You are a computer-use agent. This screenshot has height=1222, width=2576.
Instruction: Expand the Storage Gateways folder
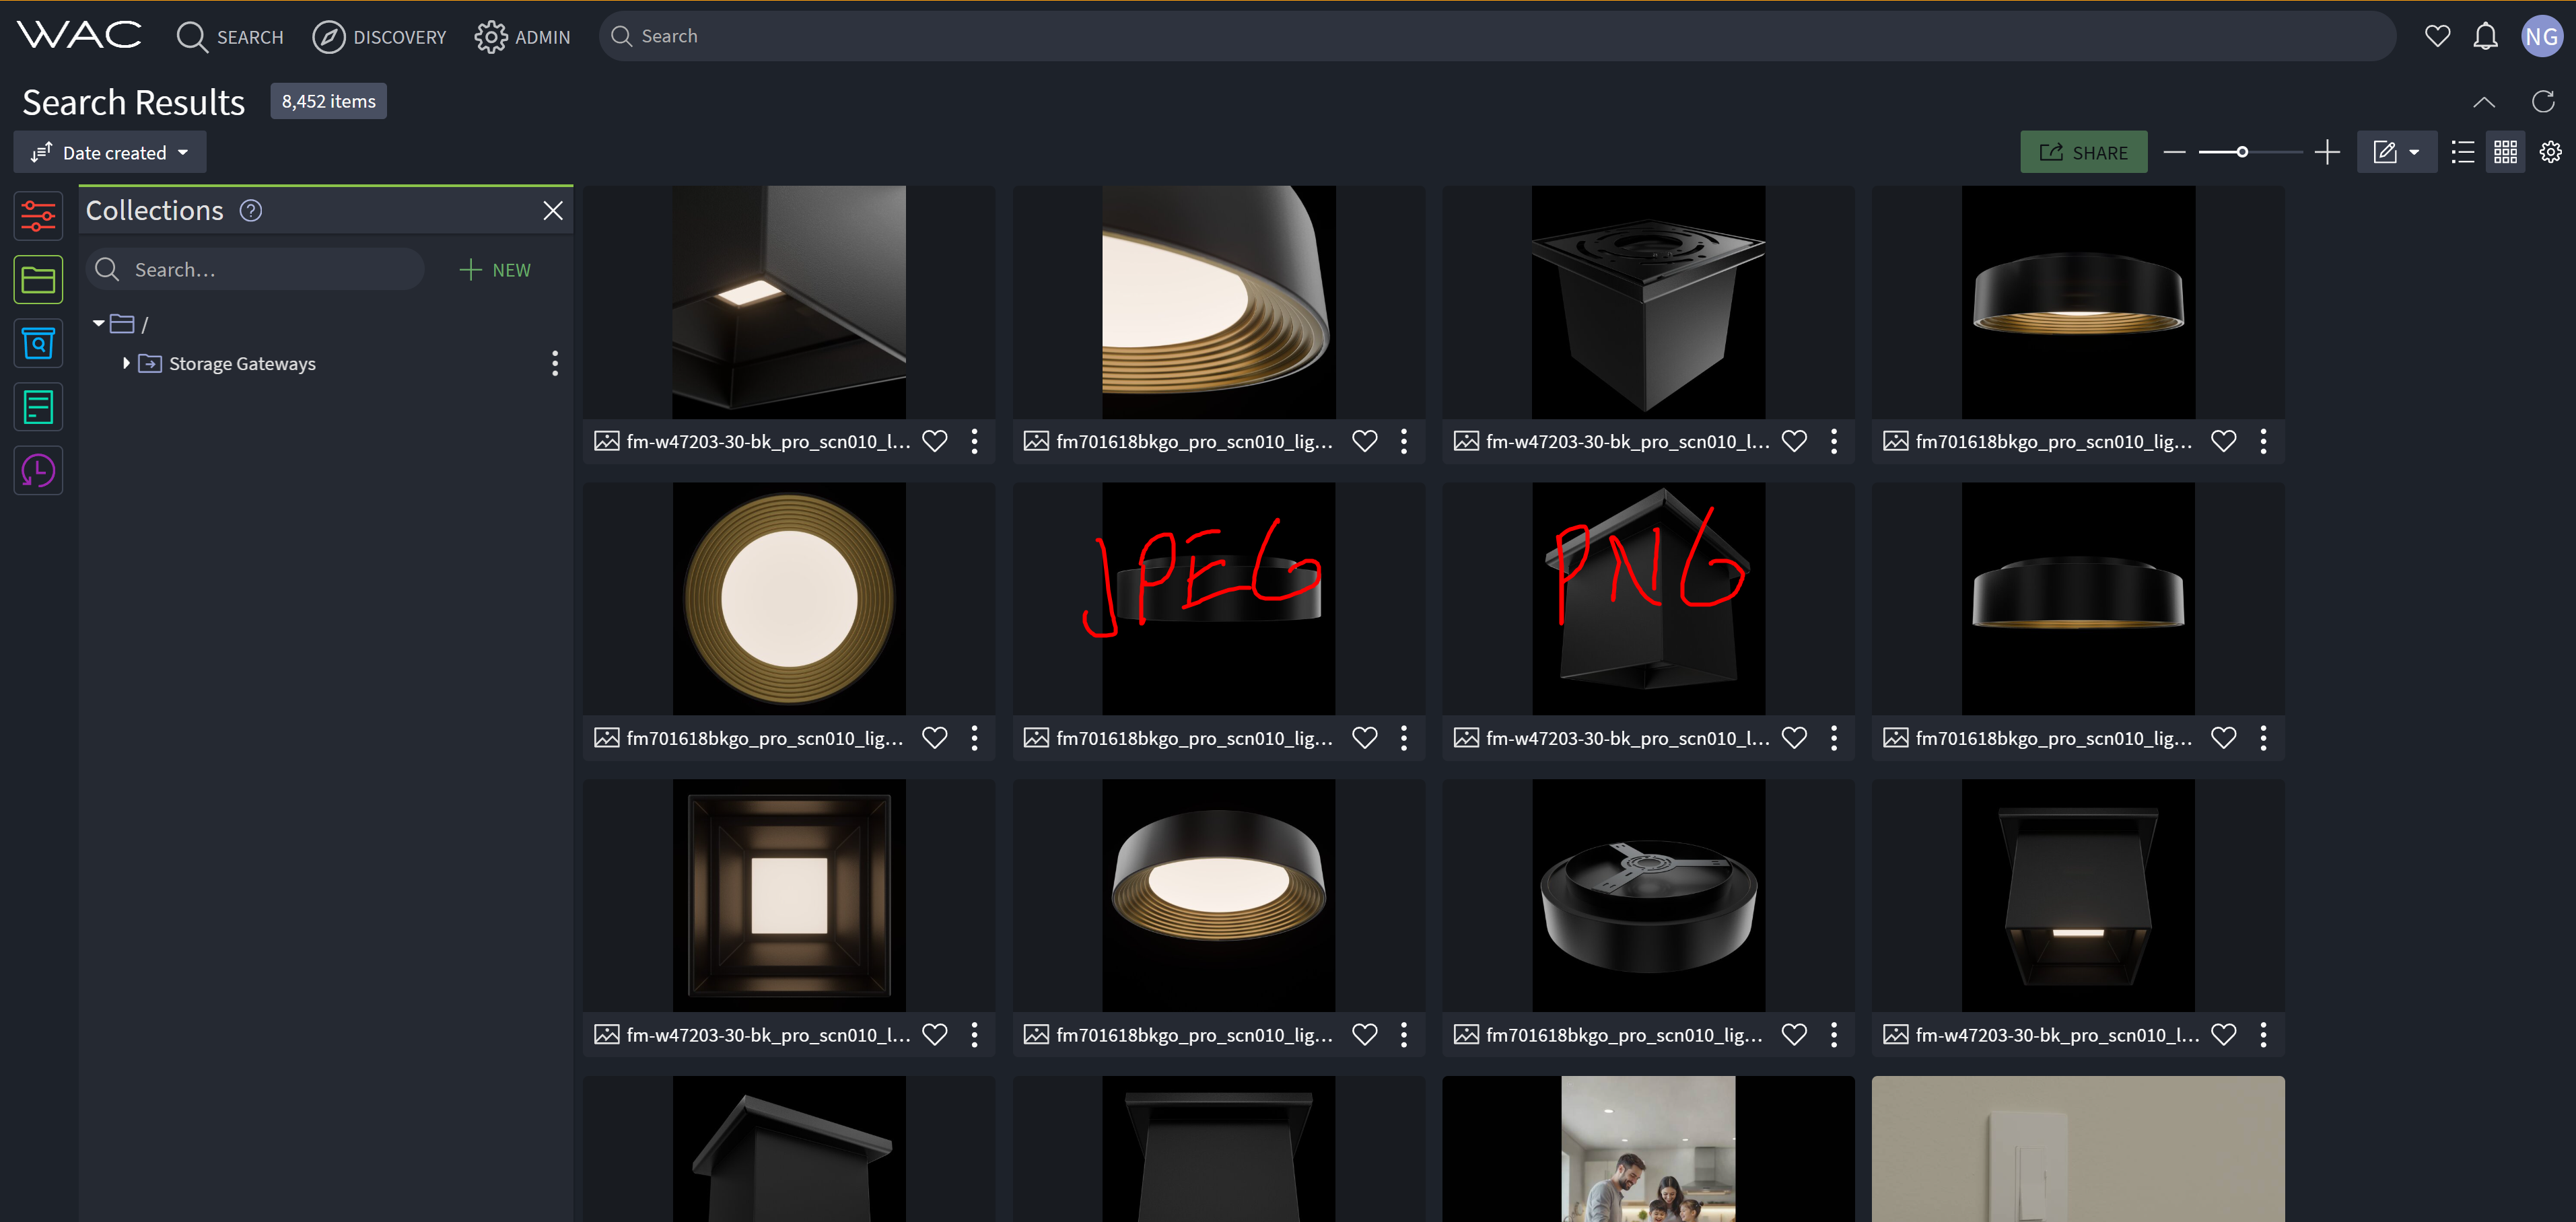(126, 363)
